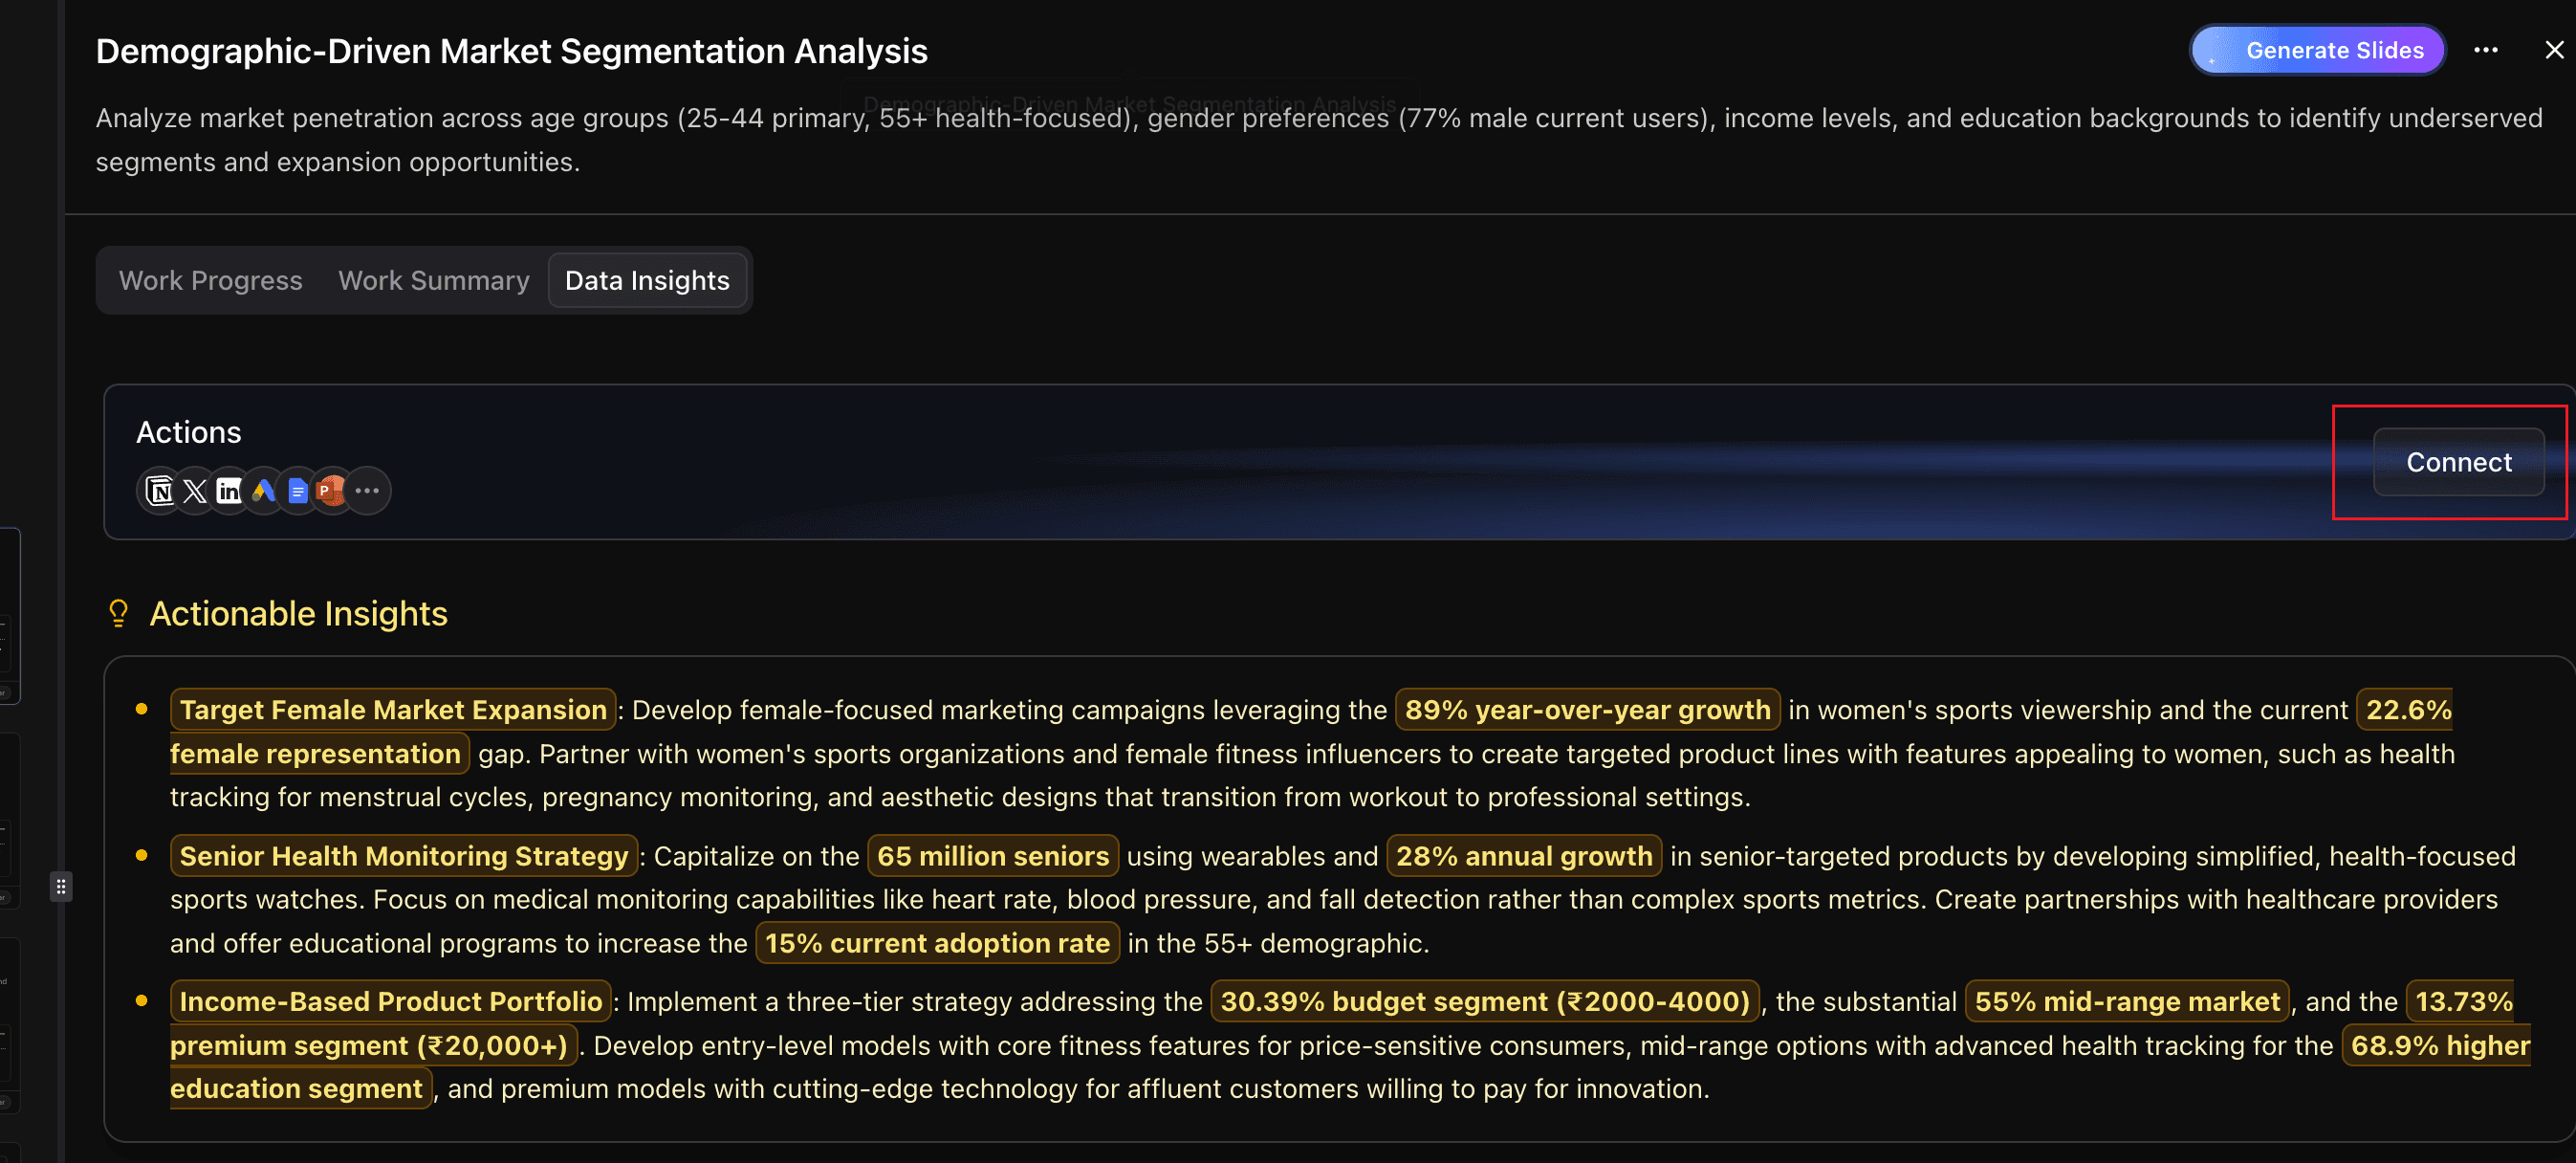Open the Google Ads action icon
The width and height of the screenshot is (2576, 1163).
click(x=263, y=491)
